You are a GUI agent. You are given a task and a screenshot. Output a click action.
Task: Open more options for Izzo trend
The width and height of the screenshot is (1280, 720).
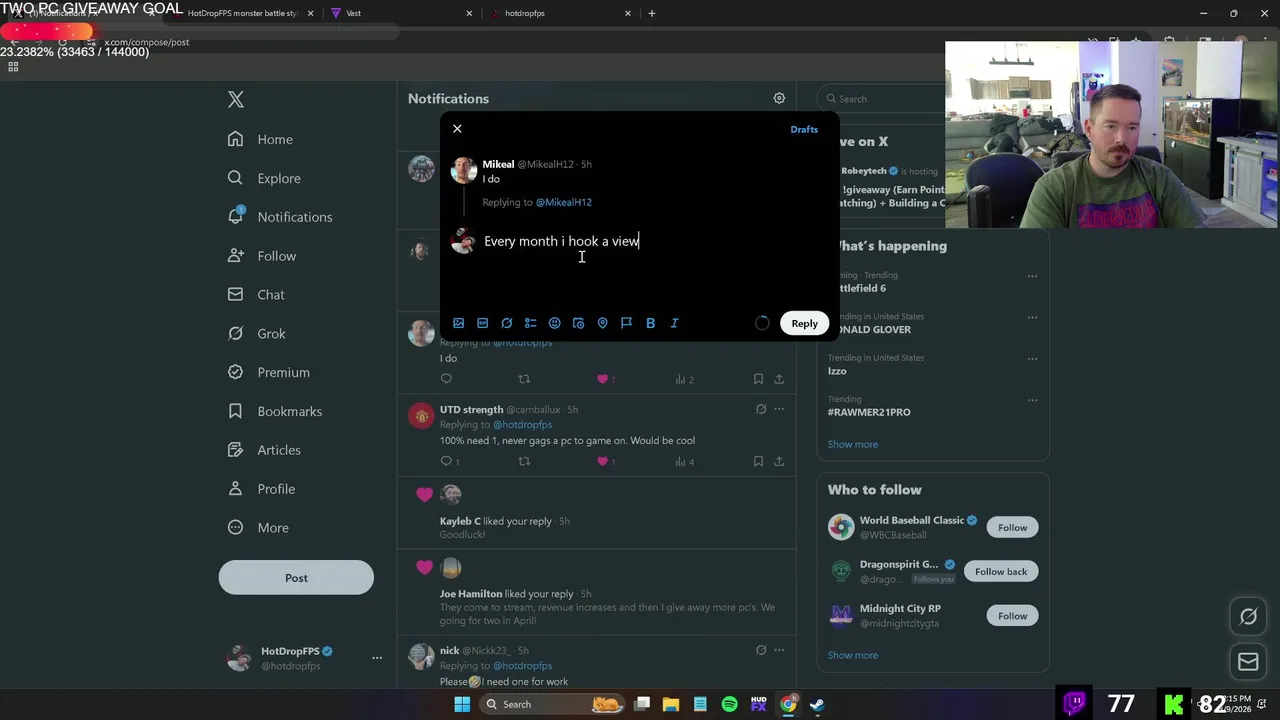pos(1032,358)
